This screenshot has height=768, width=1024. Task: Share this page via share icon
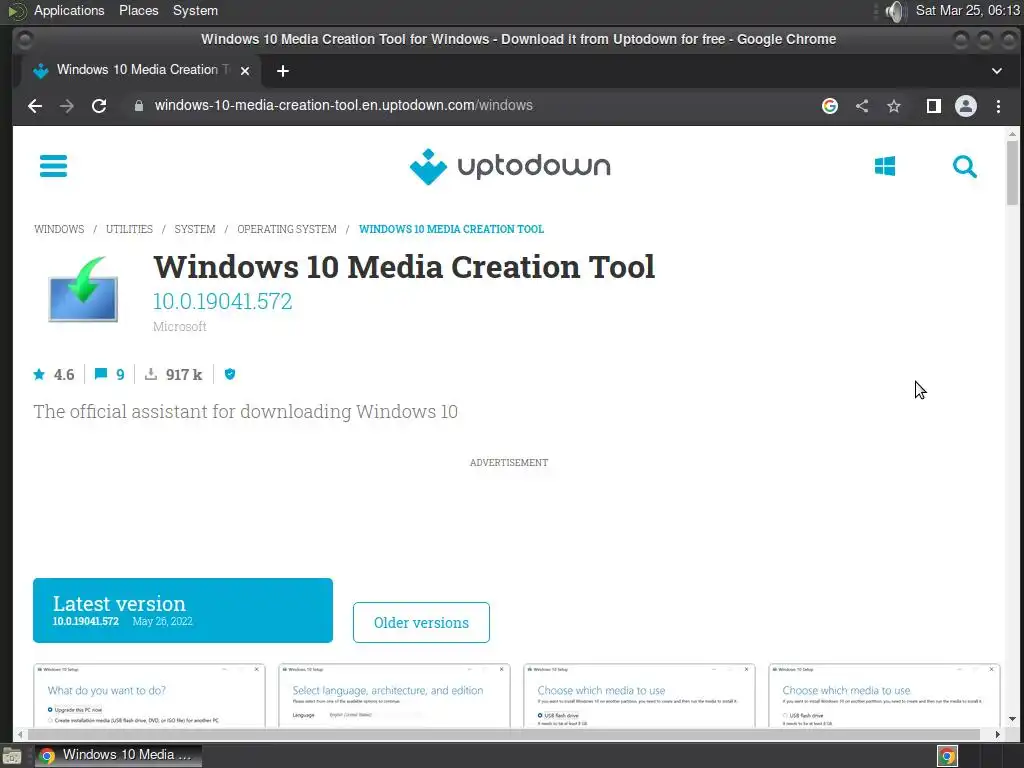tap(862, 106)
